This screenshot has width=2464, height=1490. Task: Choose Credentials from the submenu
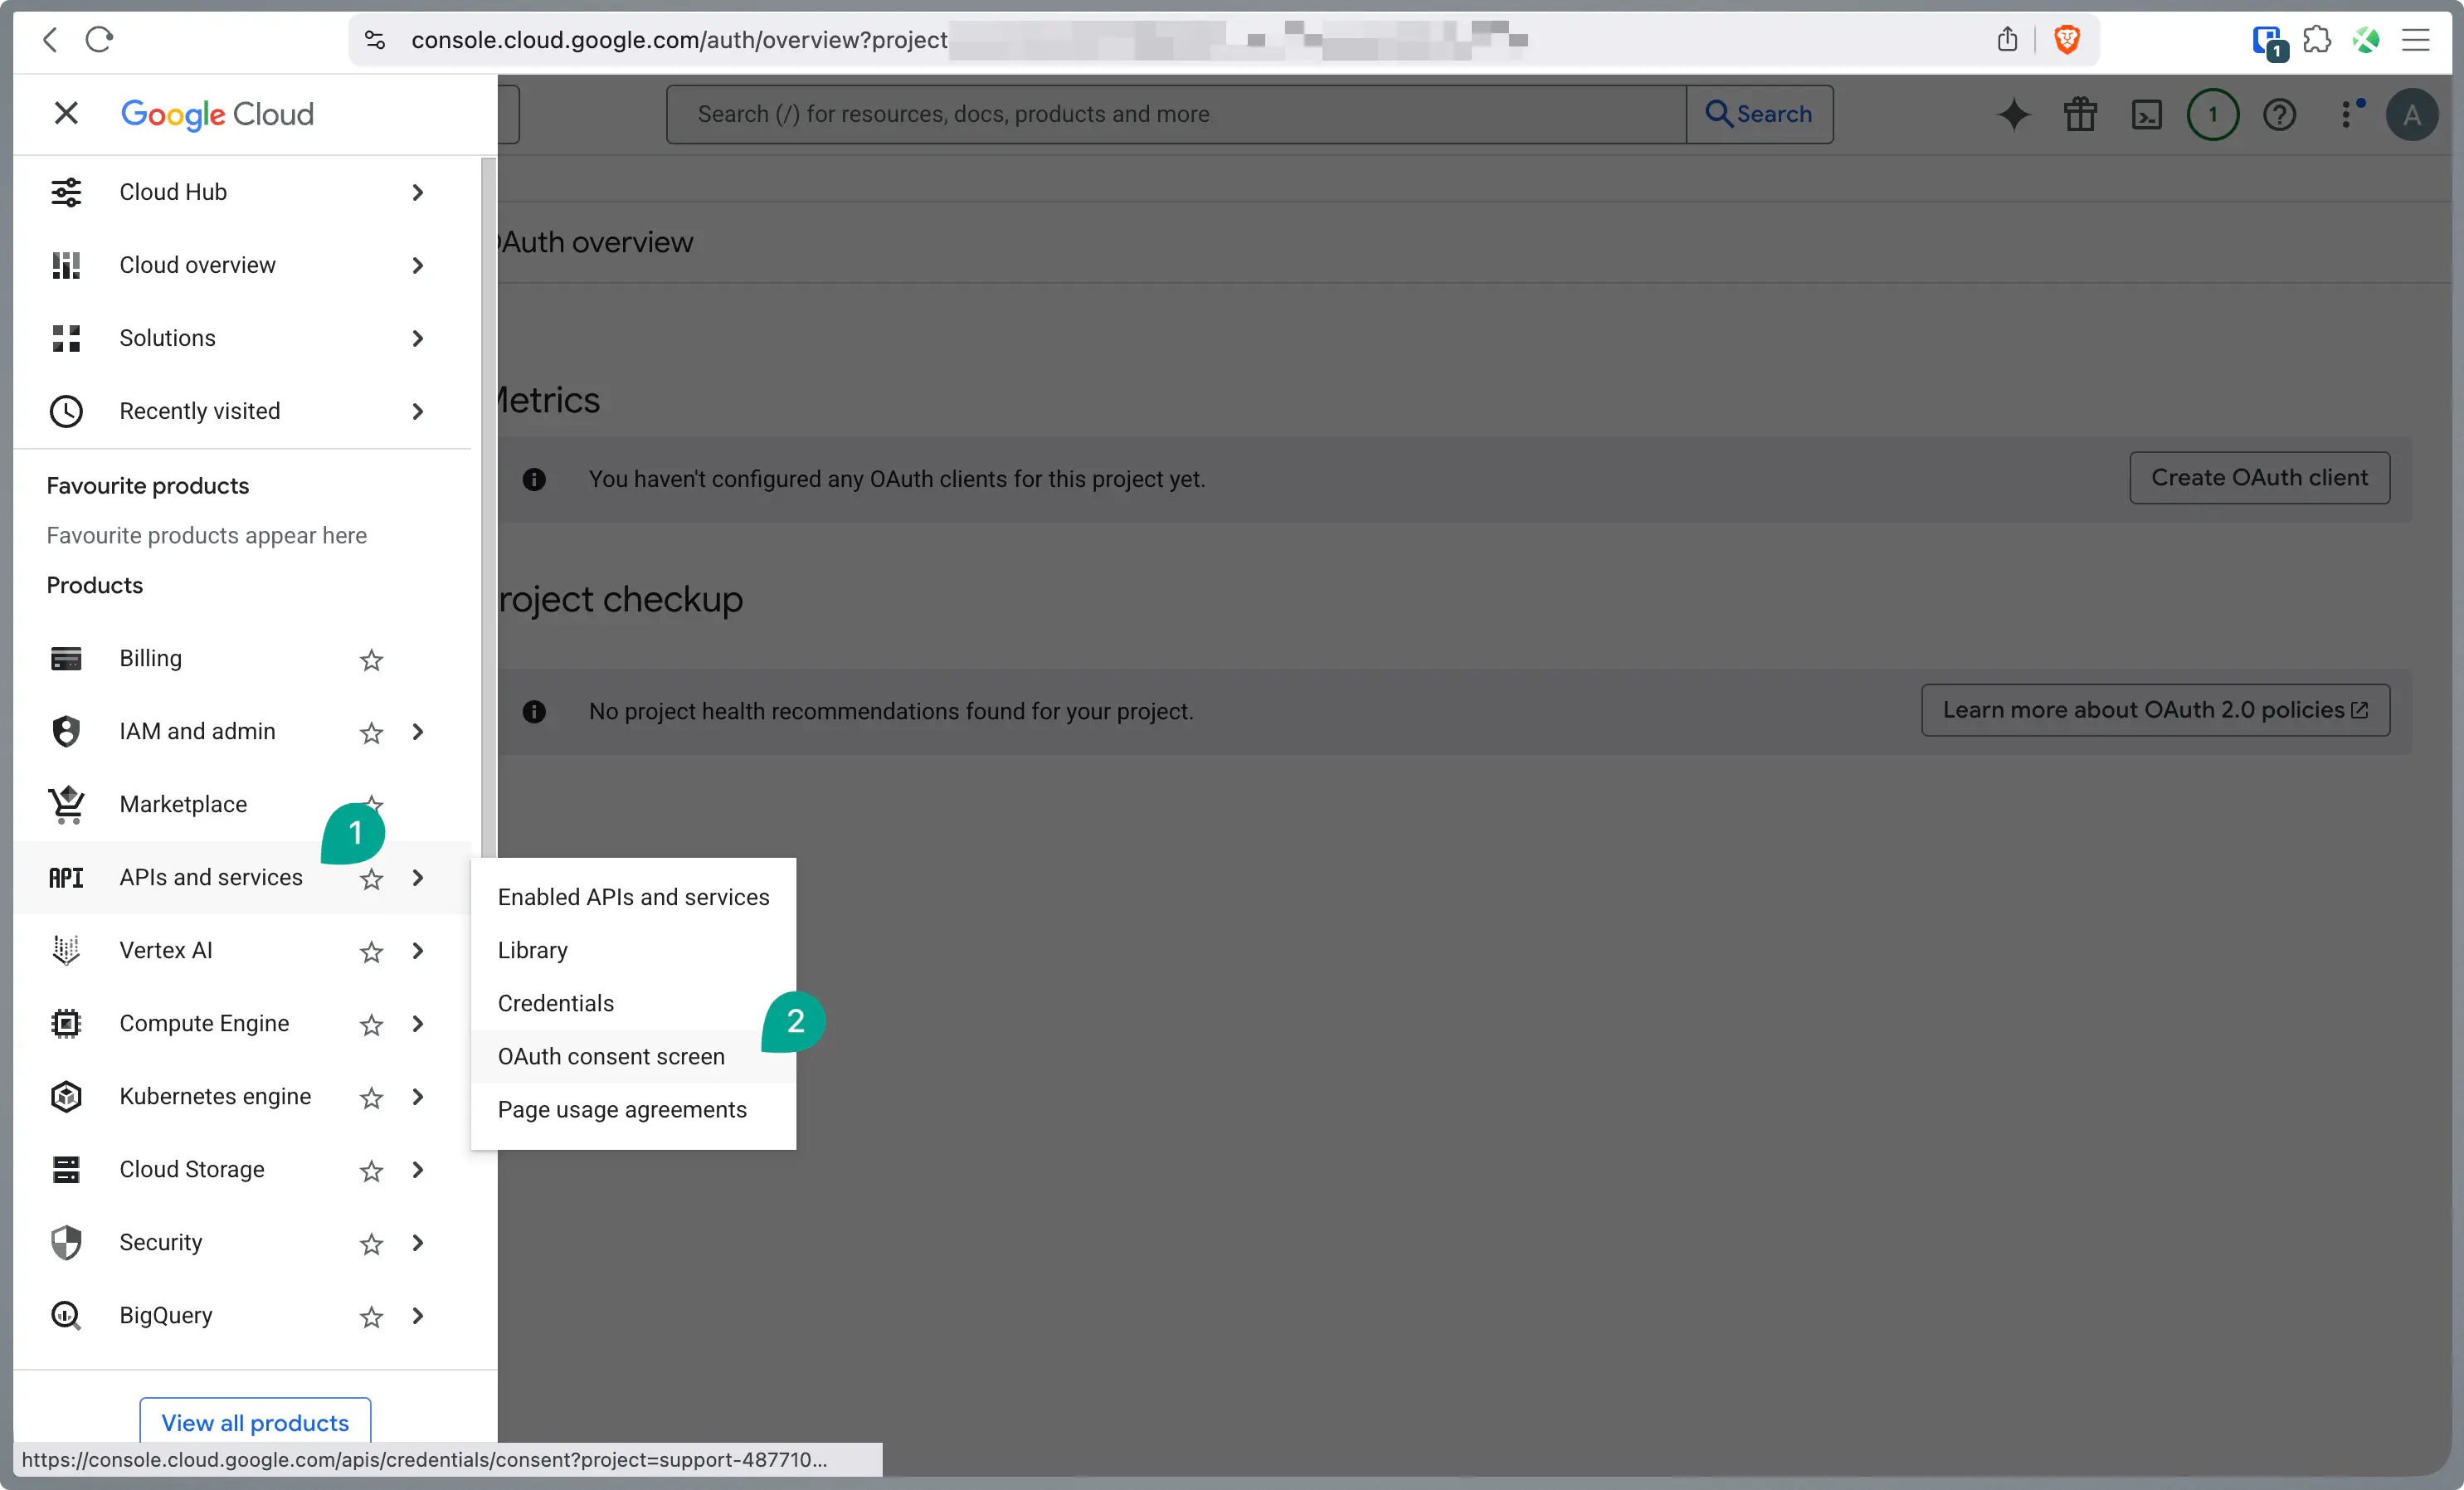(556, 1003)
